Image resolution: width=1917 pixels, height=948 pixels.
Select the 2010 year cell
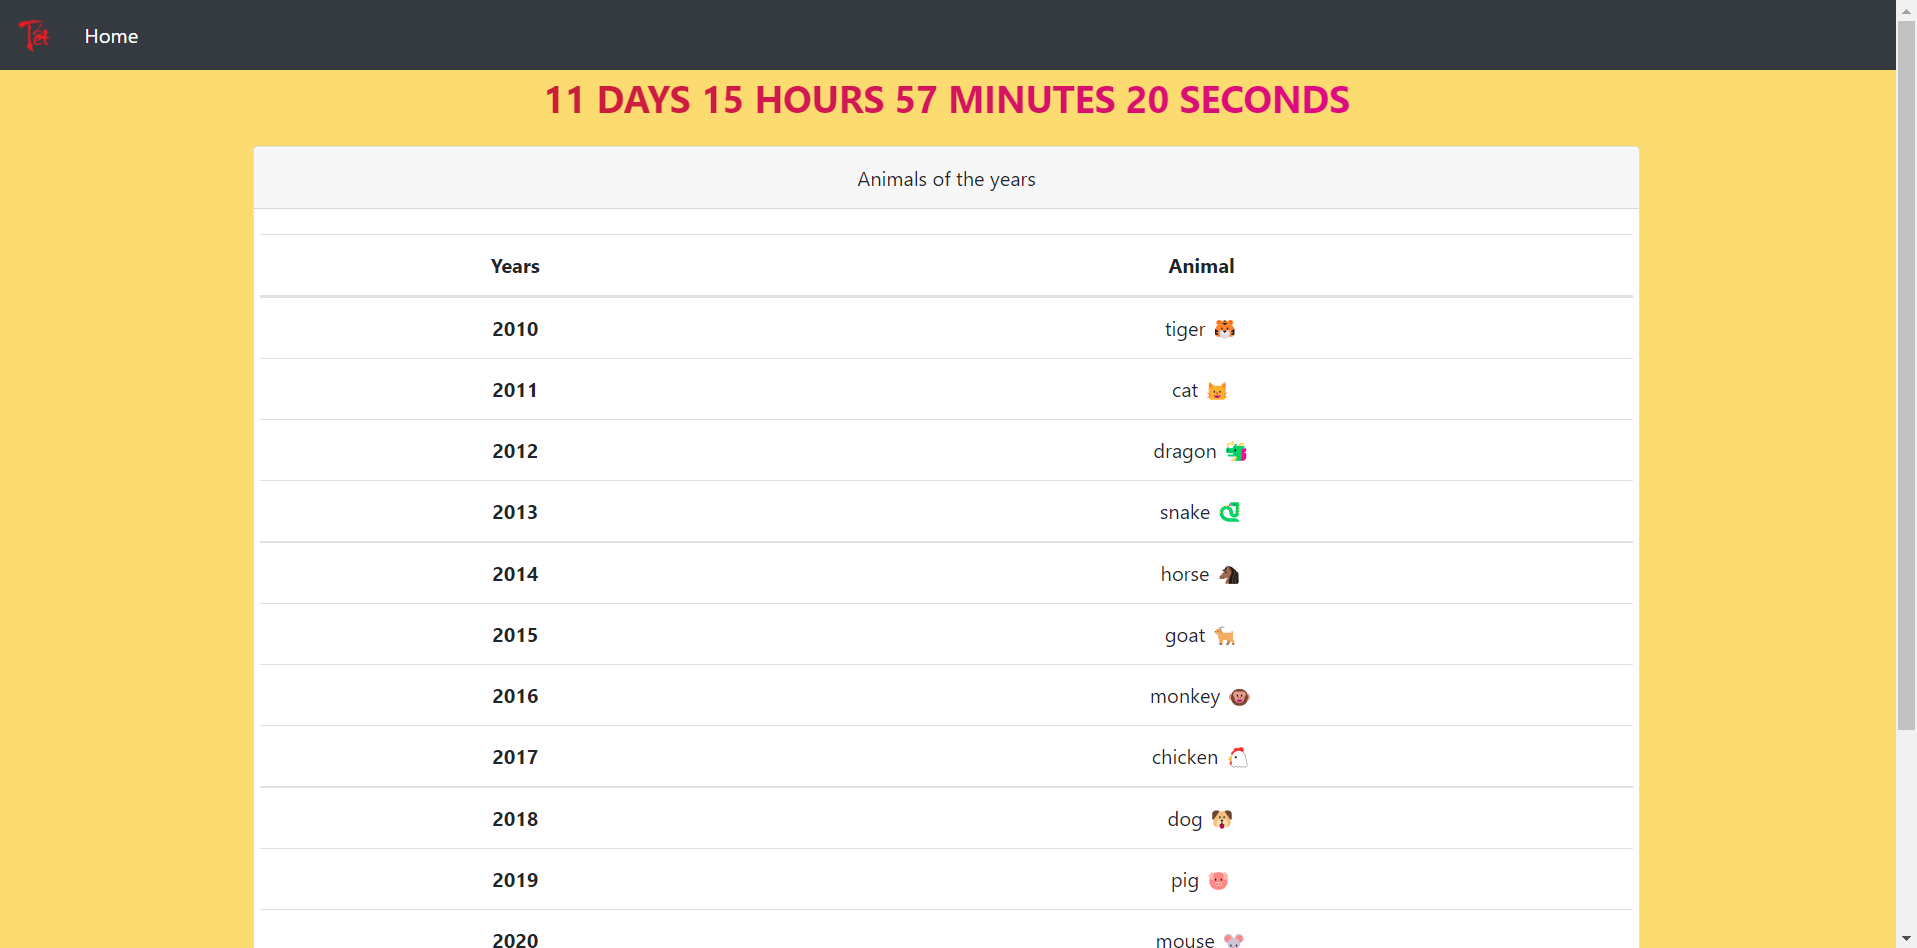pos(515,329)
